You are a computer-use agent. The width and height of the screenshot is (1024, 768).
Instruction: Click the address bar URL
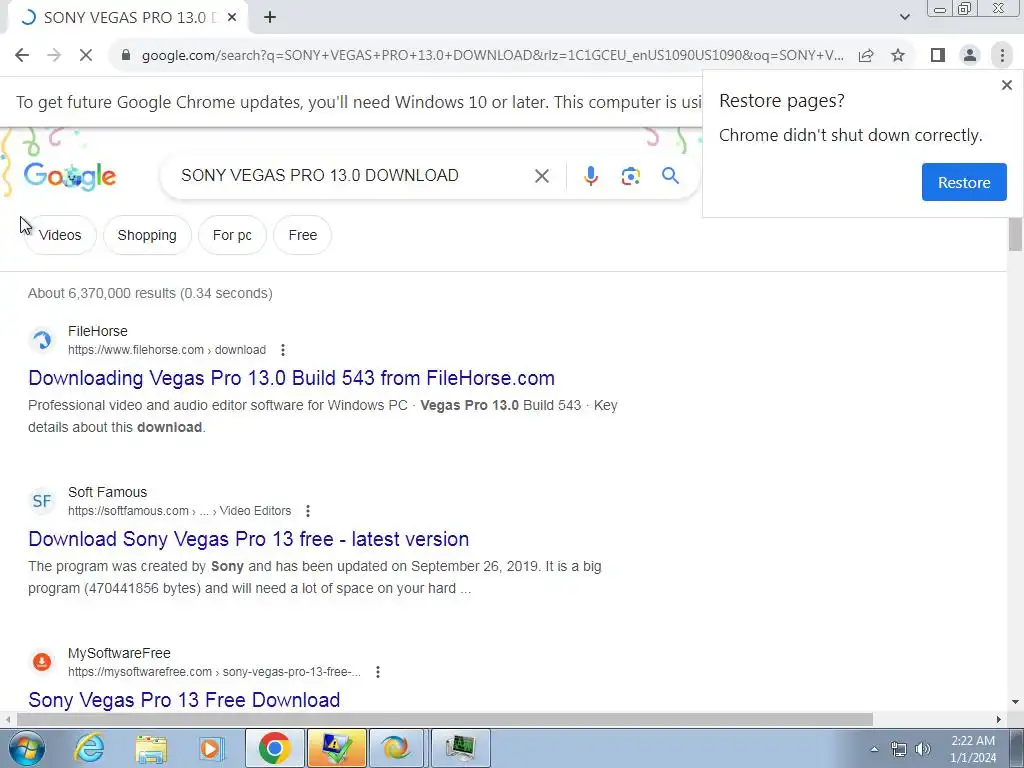[492, 56]
